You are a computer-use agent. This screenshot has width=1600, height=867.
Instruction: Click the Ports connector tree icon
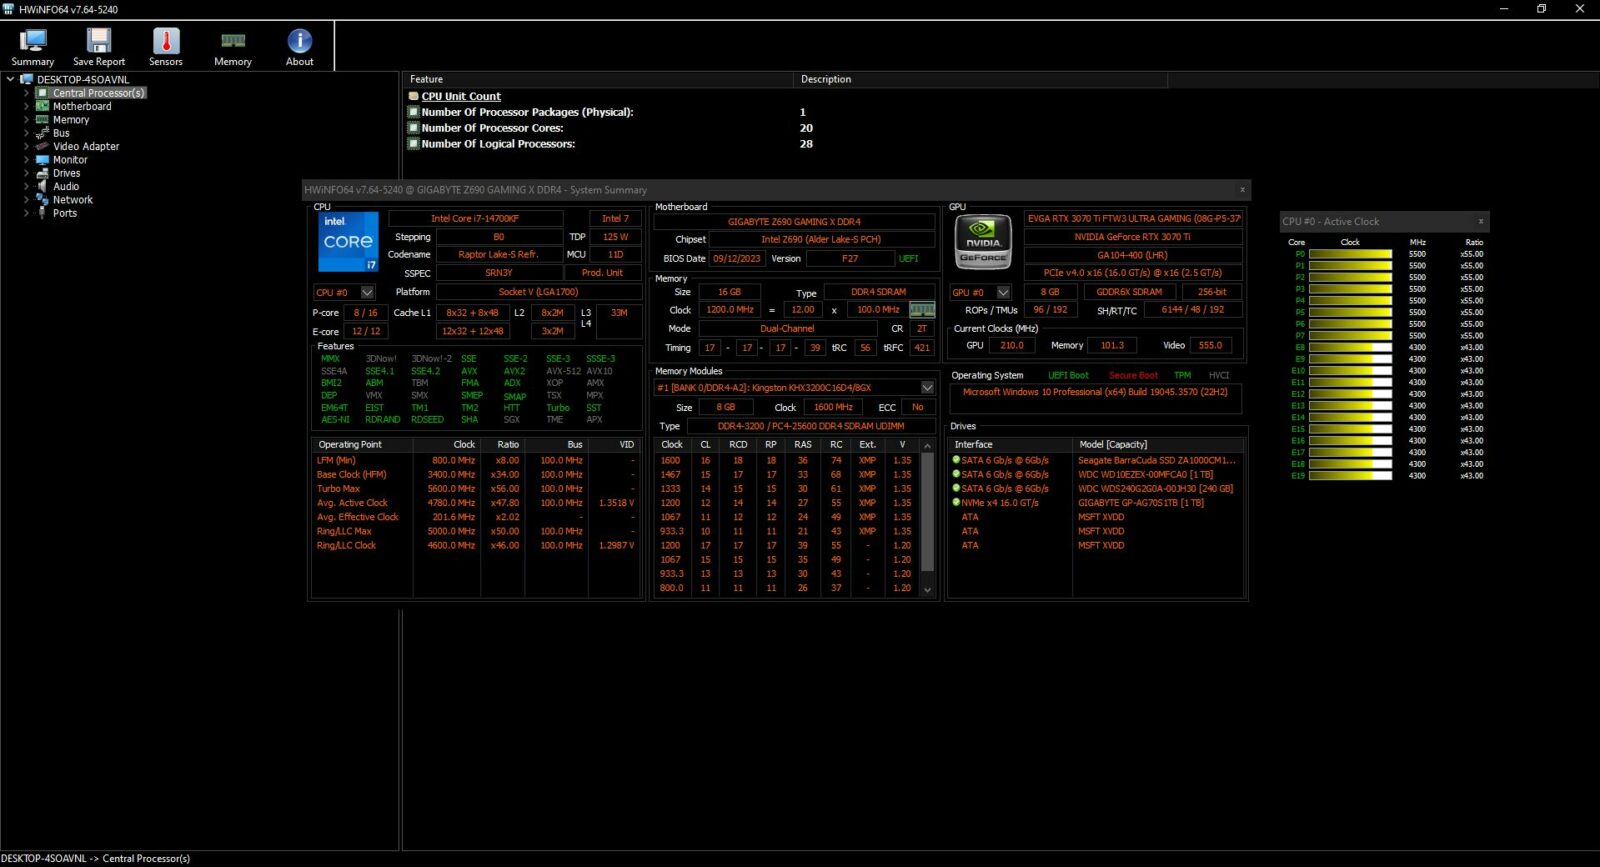pyautogui.click(x=42, y=213)
